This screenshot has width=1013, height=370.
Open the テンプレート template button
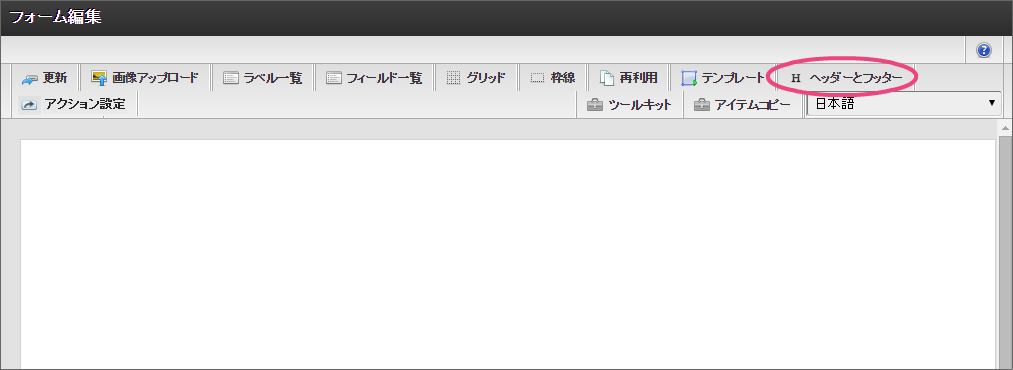[x=722, y=78]
